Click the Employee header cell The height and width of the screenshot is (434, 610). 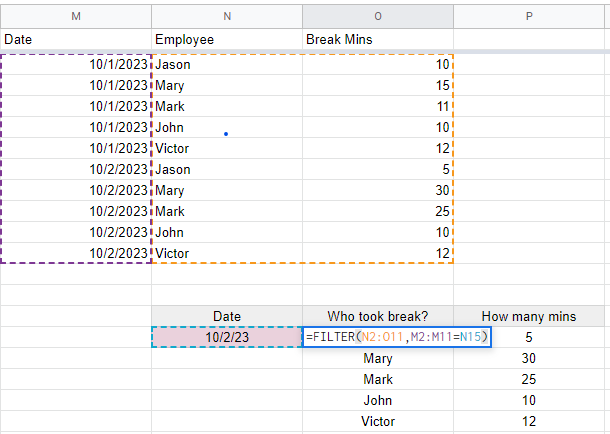tap(227, 39)
